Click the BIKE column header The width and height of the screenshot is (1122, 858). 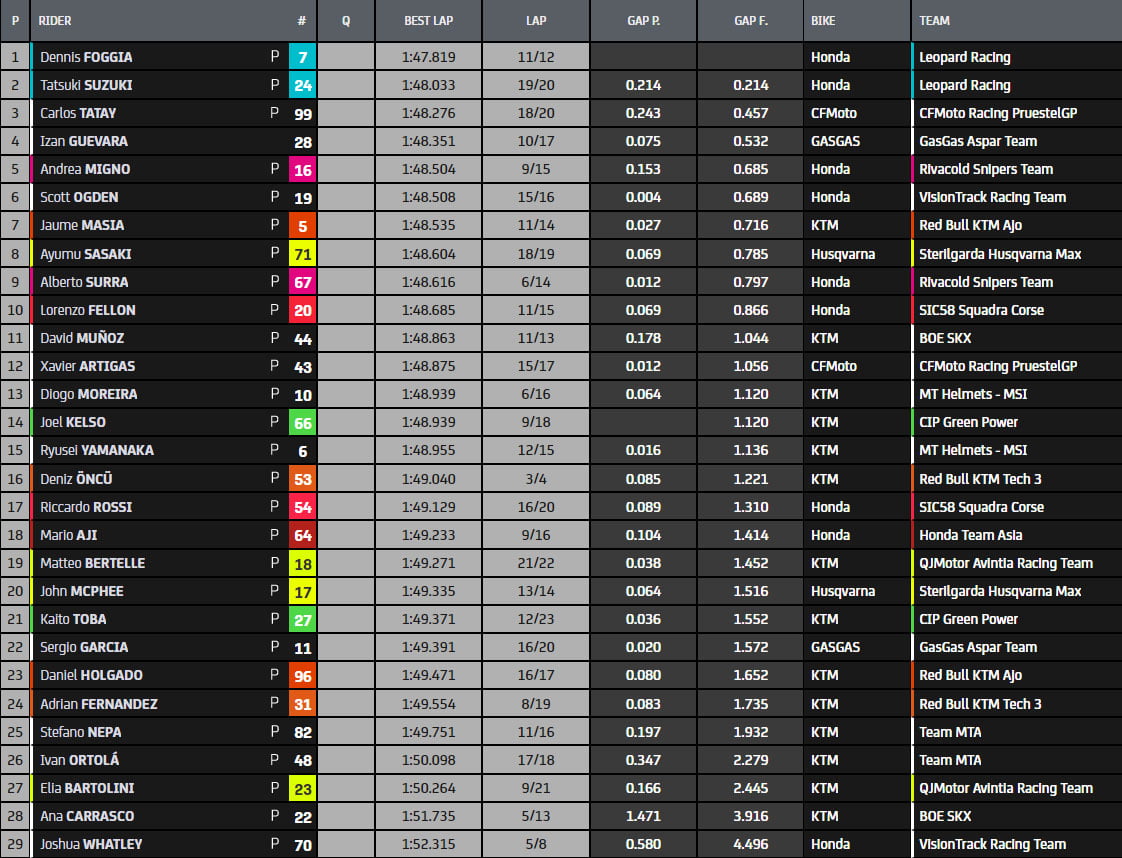point(823,20)
